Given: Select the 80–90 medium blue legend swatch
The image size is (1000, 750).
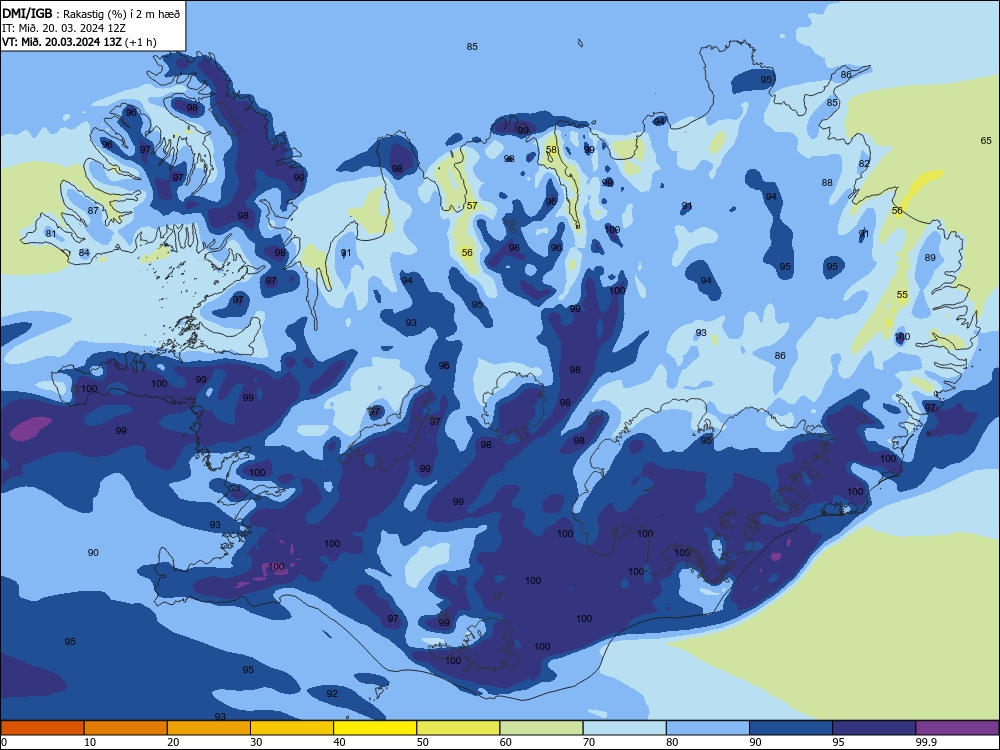Looking at the screenshot, I should [x=708, y=728].
